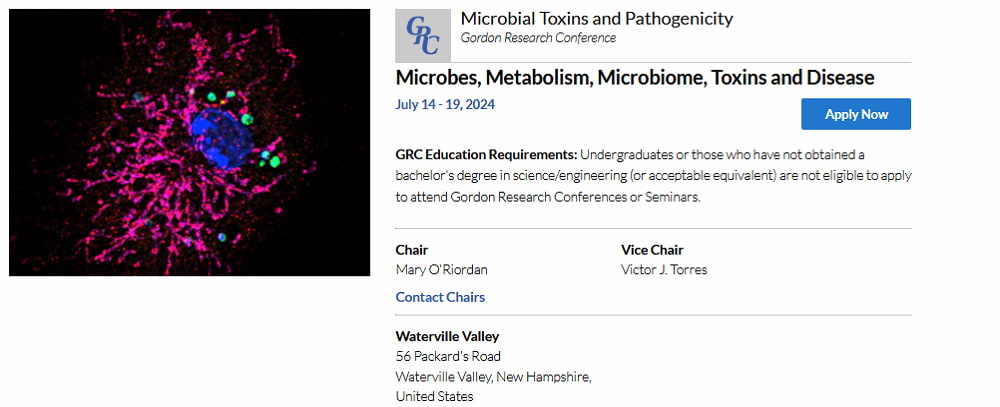Click the GRC Education Requirements label
Viewport: 1000px width, 407px height.
pos(486,154)
